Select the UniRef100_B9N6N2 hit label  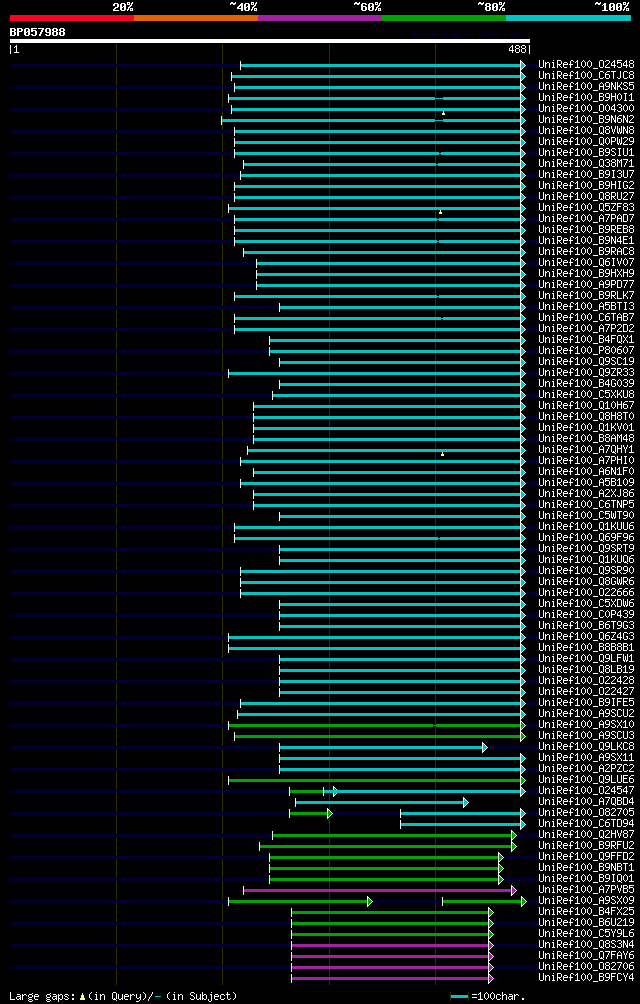click(586, 120)
